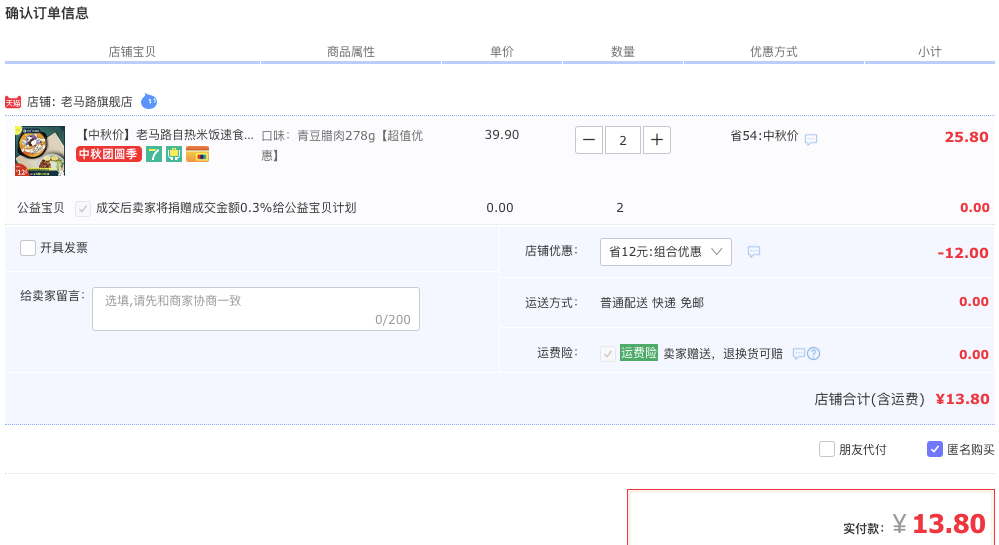
Task: Toggle the 公益宝贝 donation checkbox
Action: 83,208
